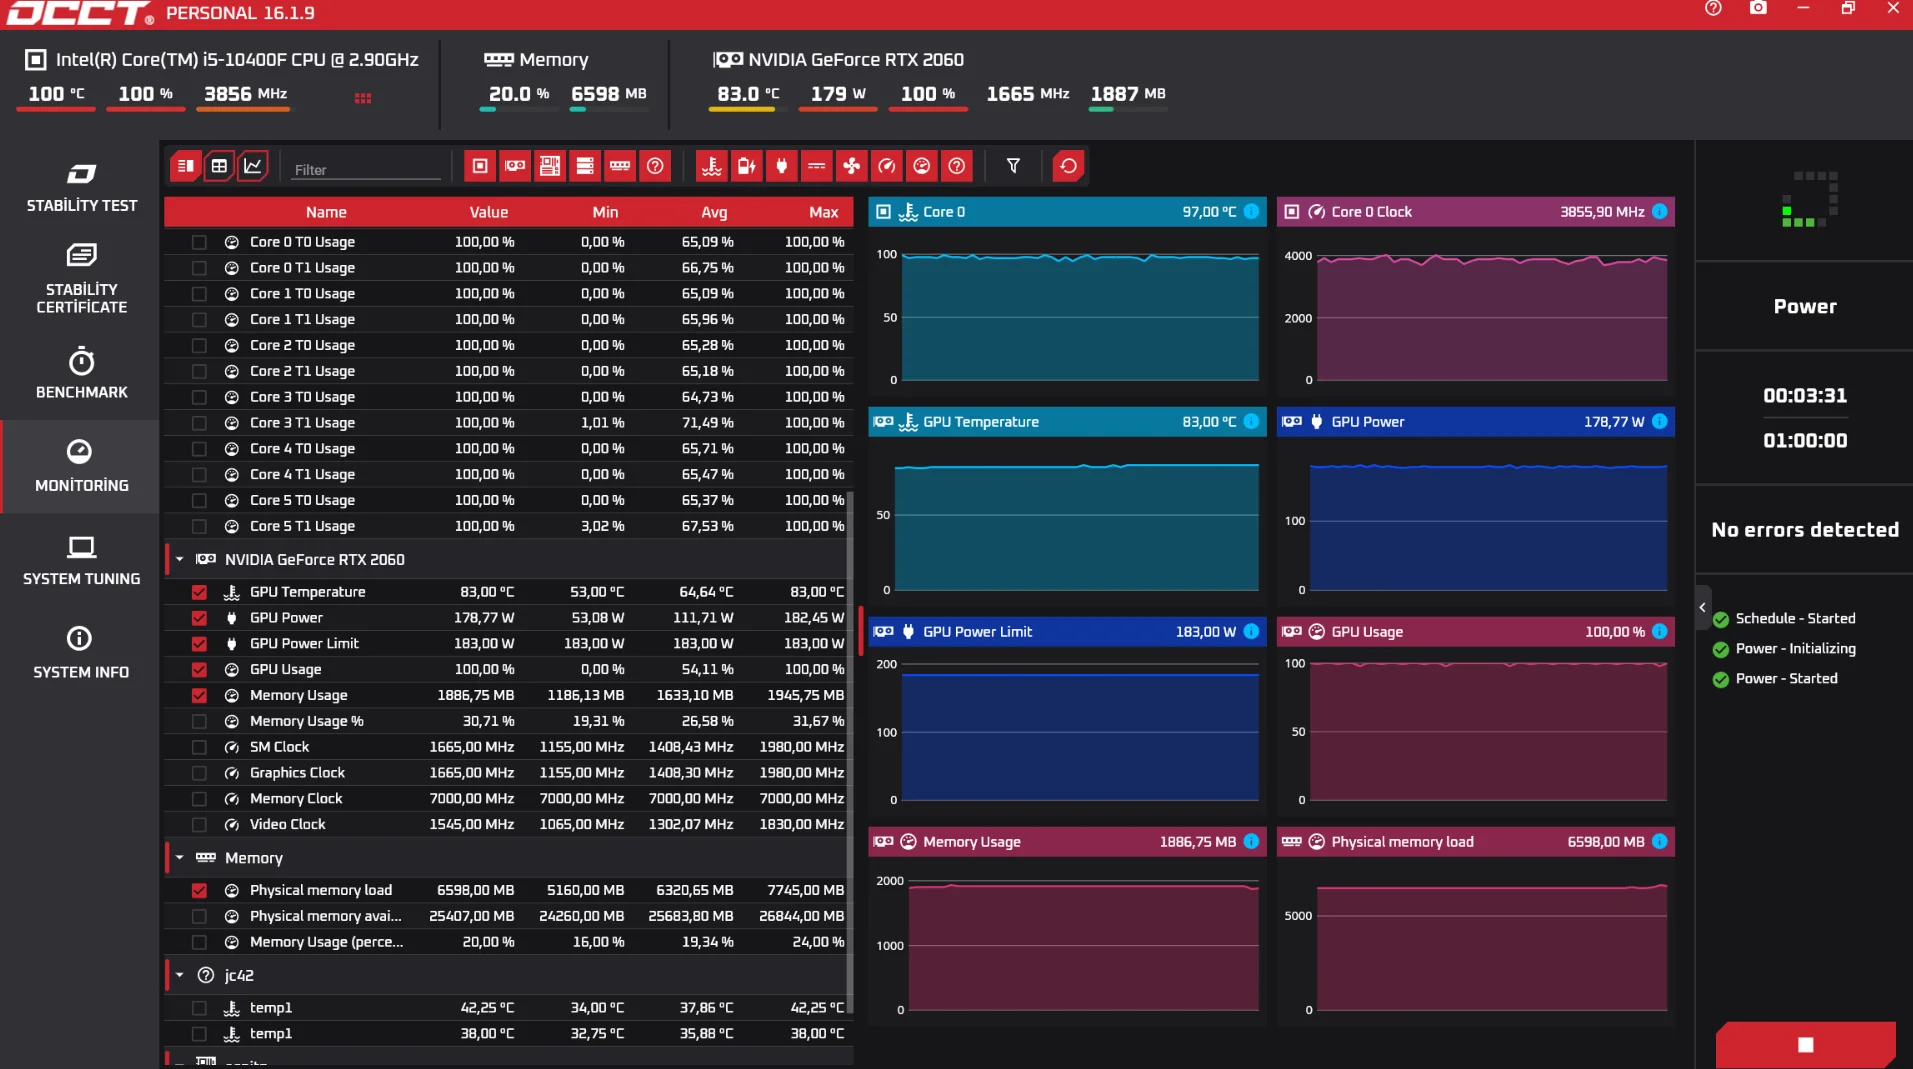Toggle the battery voltage sensor type filter

point(746,166)
